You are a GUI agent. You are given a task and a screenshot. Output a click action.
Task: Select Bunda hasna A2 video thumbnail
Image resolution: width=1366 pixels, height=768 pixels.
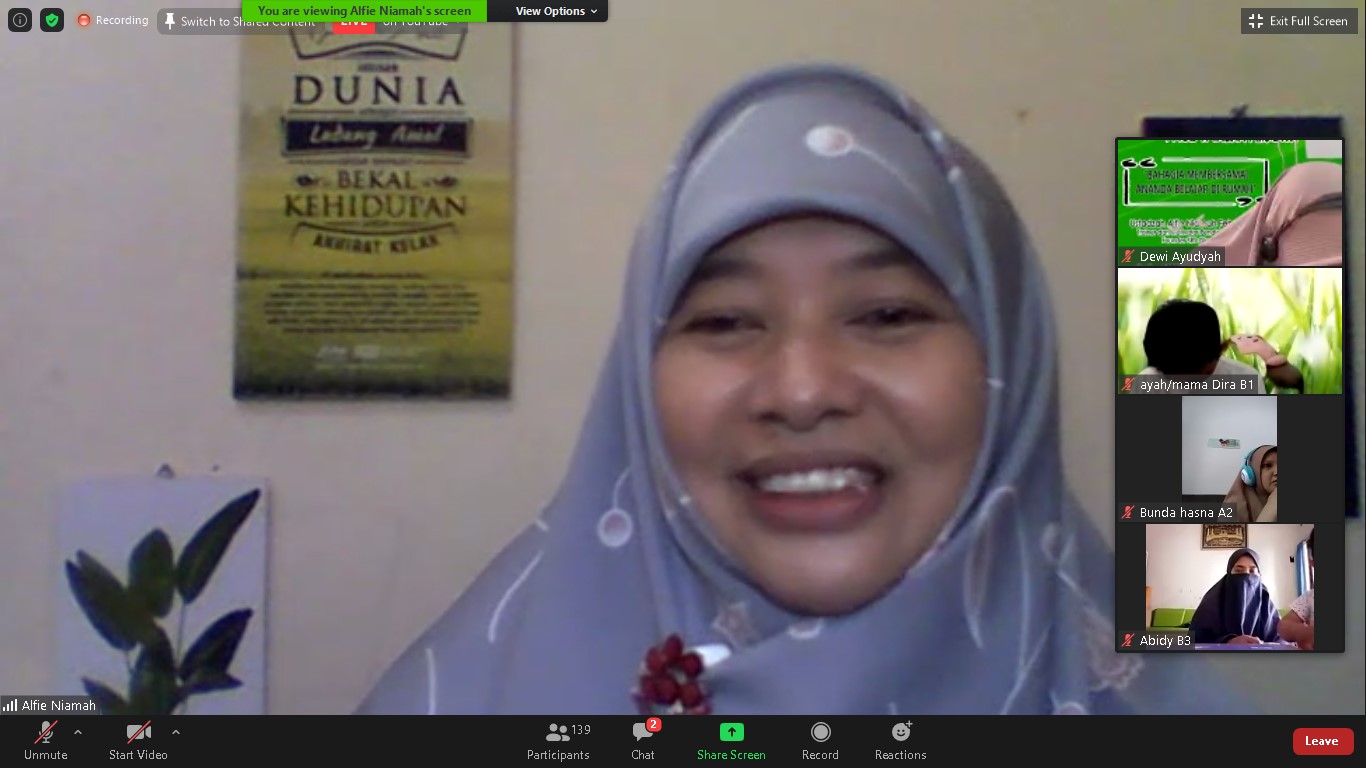1230,458
